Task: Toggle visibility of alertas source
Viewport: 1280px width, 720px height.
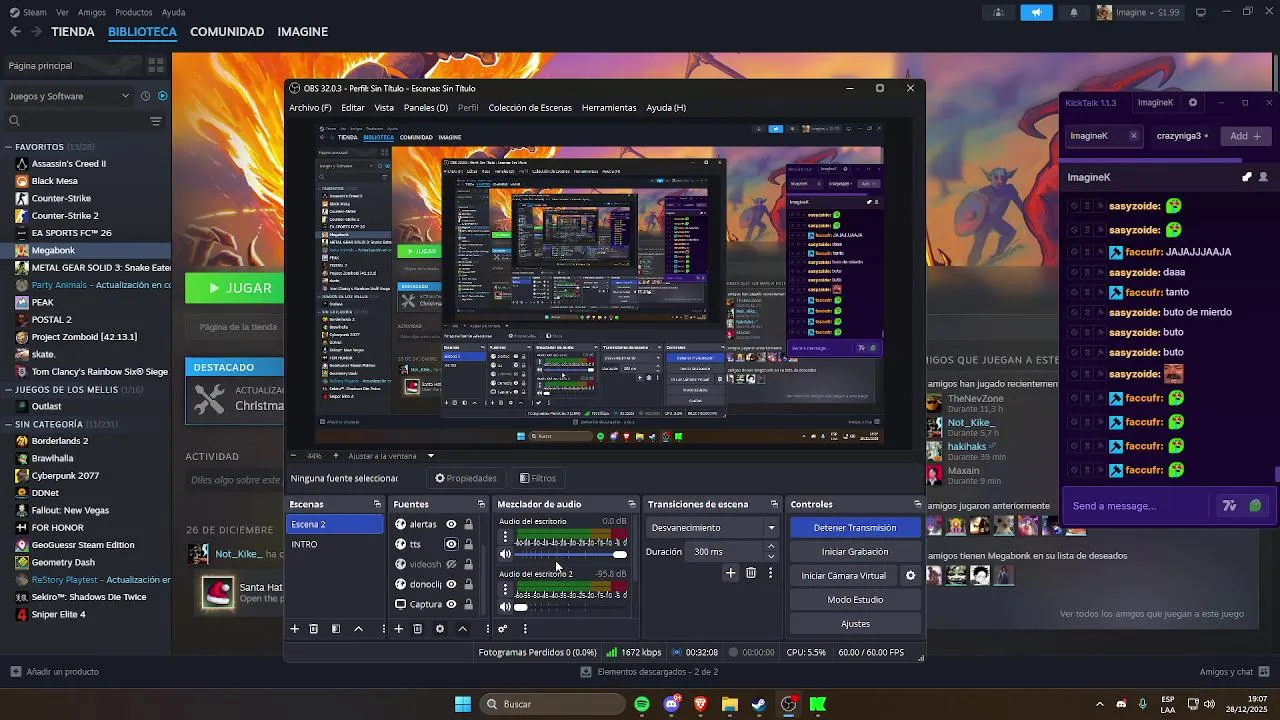Action: 451,524
